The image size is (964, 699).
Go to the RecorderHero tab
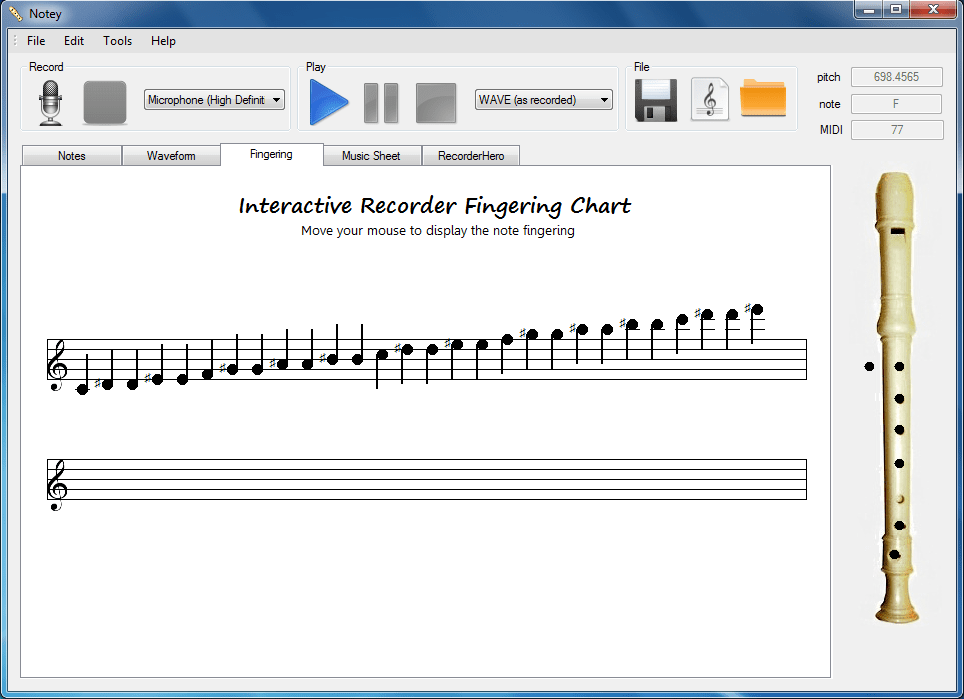point(471,156)
